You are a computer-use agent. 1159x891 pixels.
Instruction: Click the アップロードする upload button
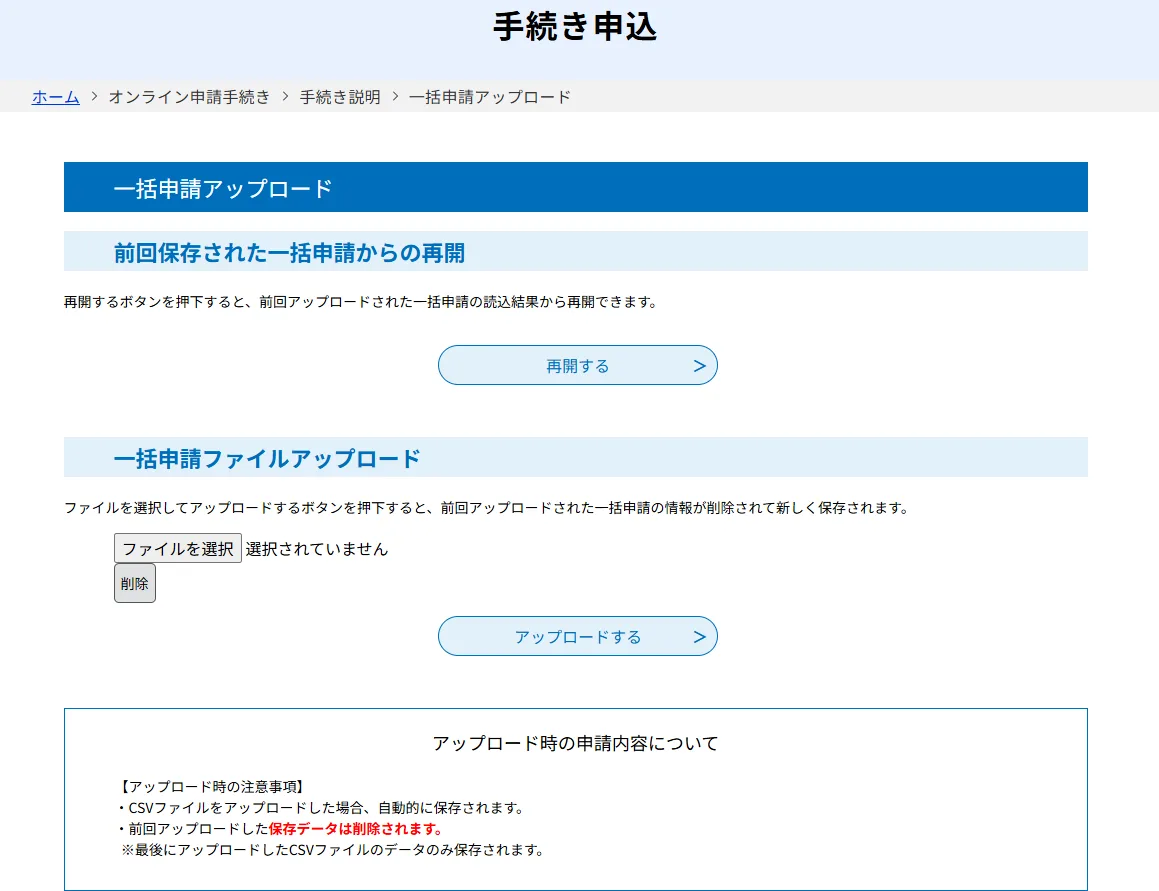[577, 635]
